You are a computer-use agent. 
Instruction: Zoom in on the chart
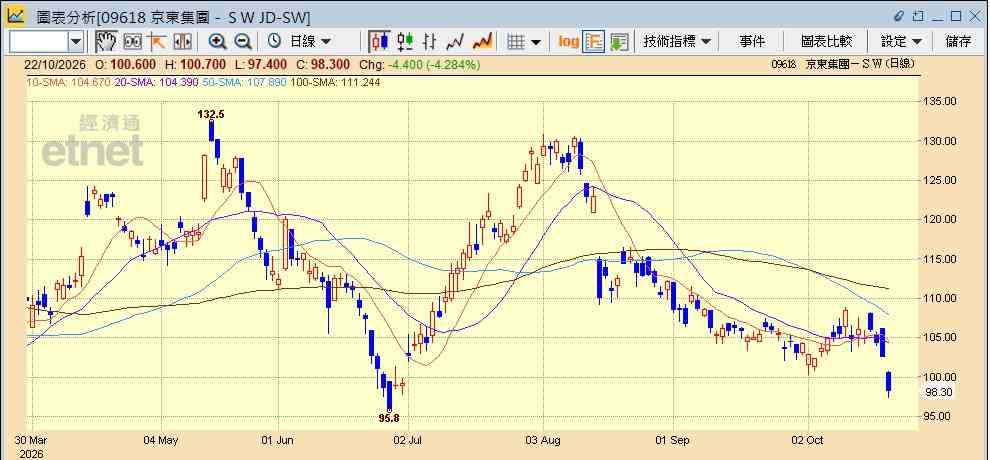point(218,42)
